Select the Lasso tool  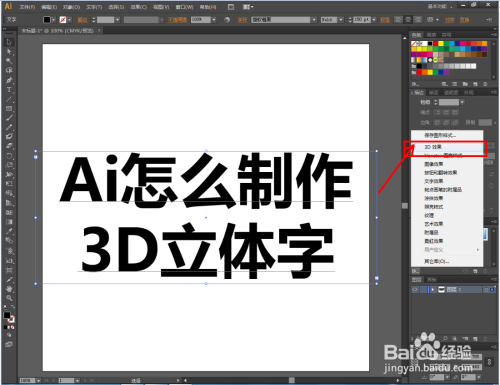click(9, 70)
